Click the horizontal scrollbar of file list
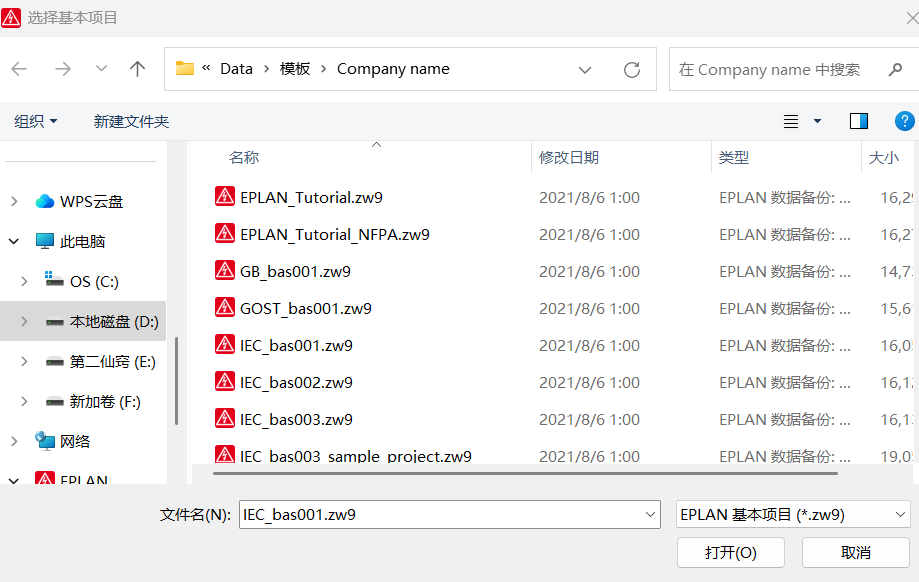 (525, 473)
